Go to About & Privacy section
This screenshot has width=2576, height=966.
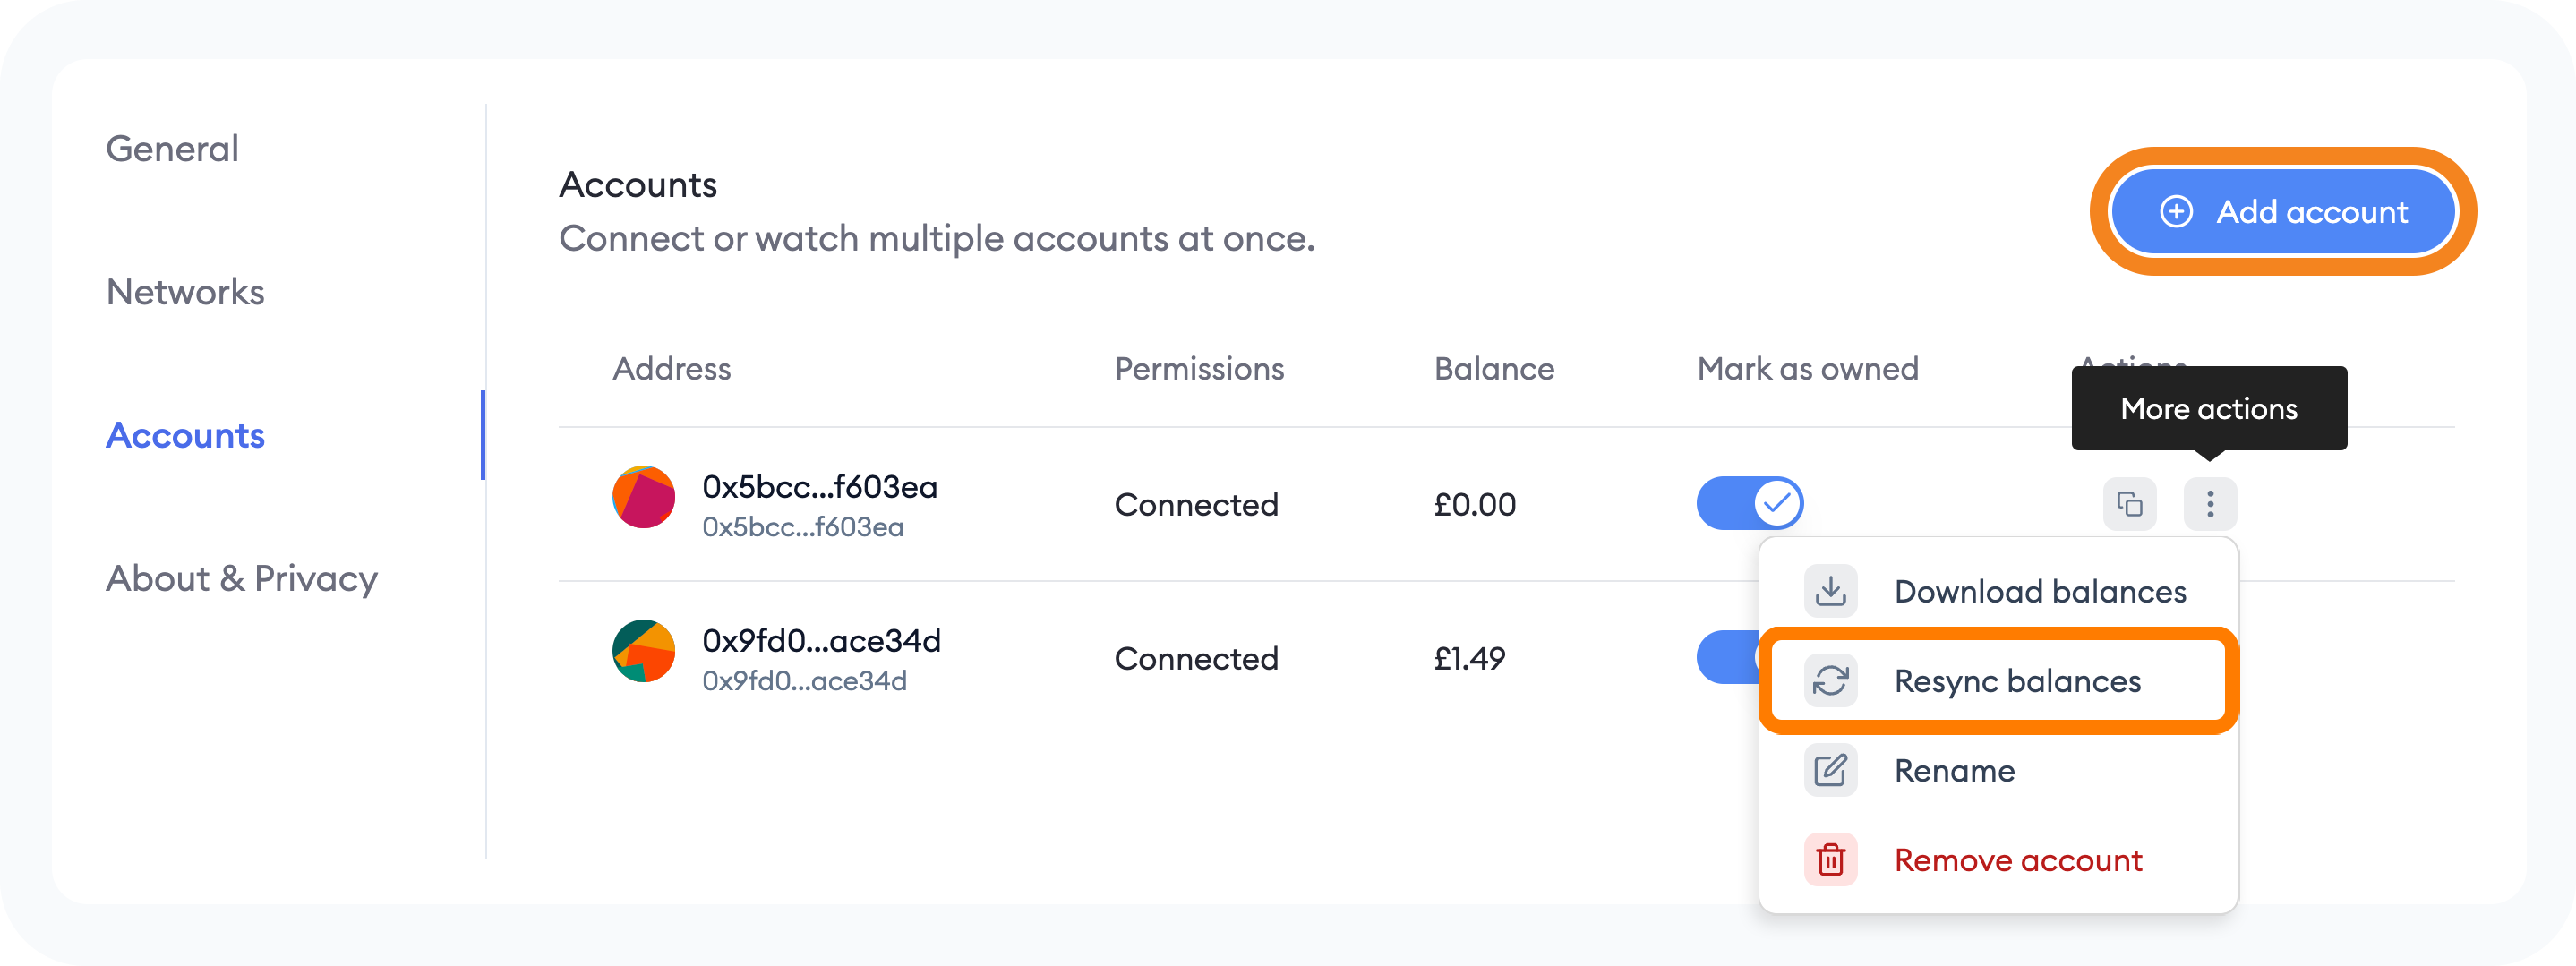[242, 578]
